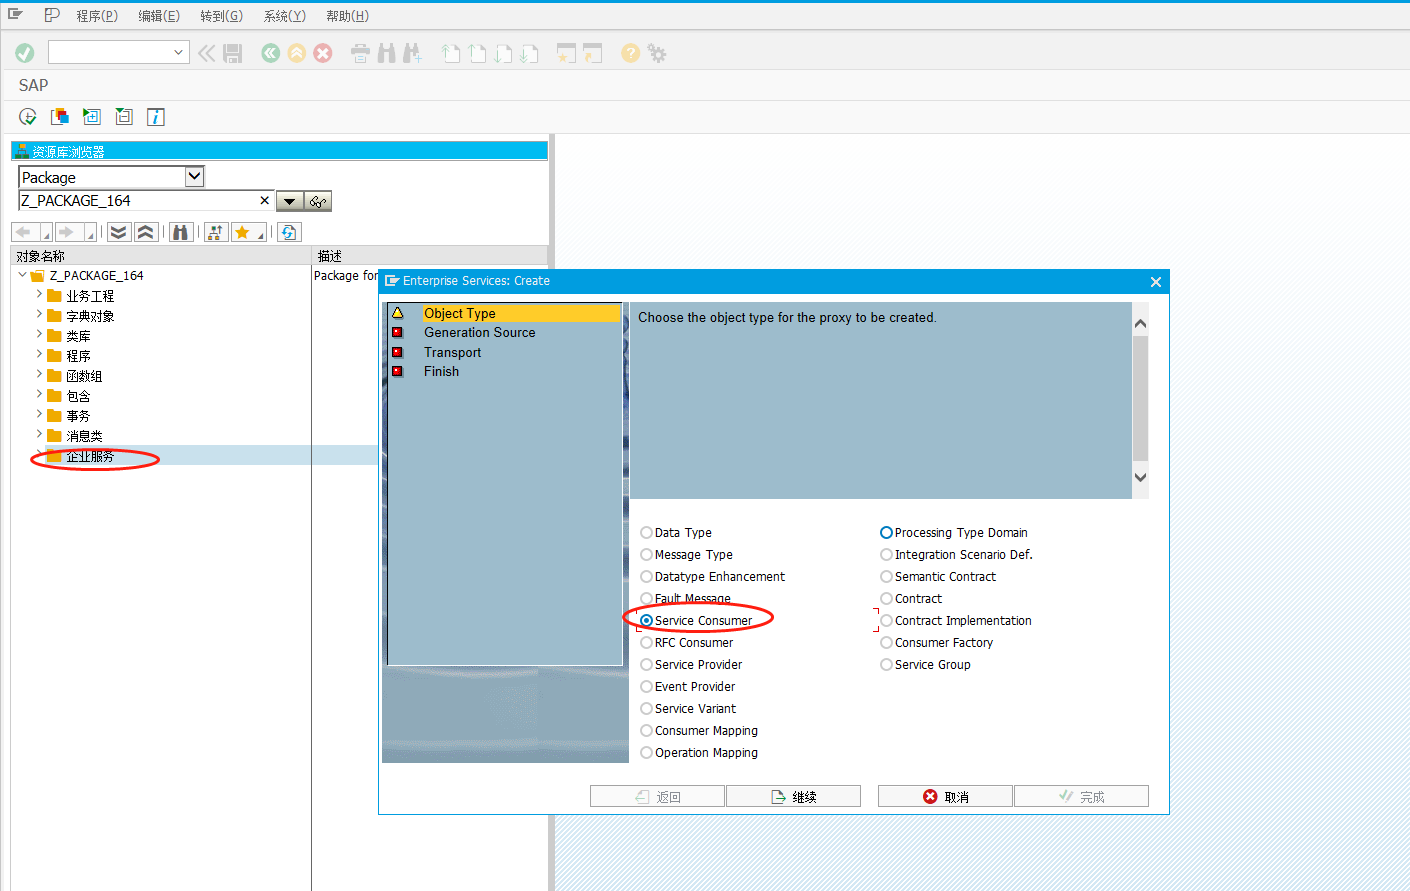Screen dimensions: 1410x891
Task: Click the Collapse All double-up arrows icon
Action: coord(145,232)
